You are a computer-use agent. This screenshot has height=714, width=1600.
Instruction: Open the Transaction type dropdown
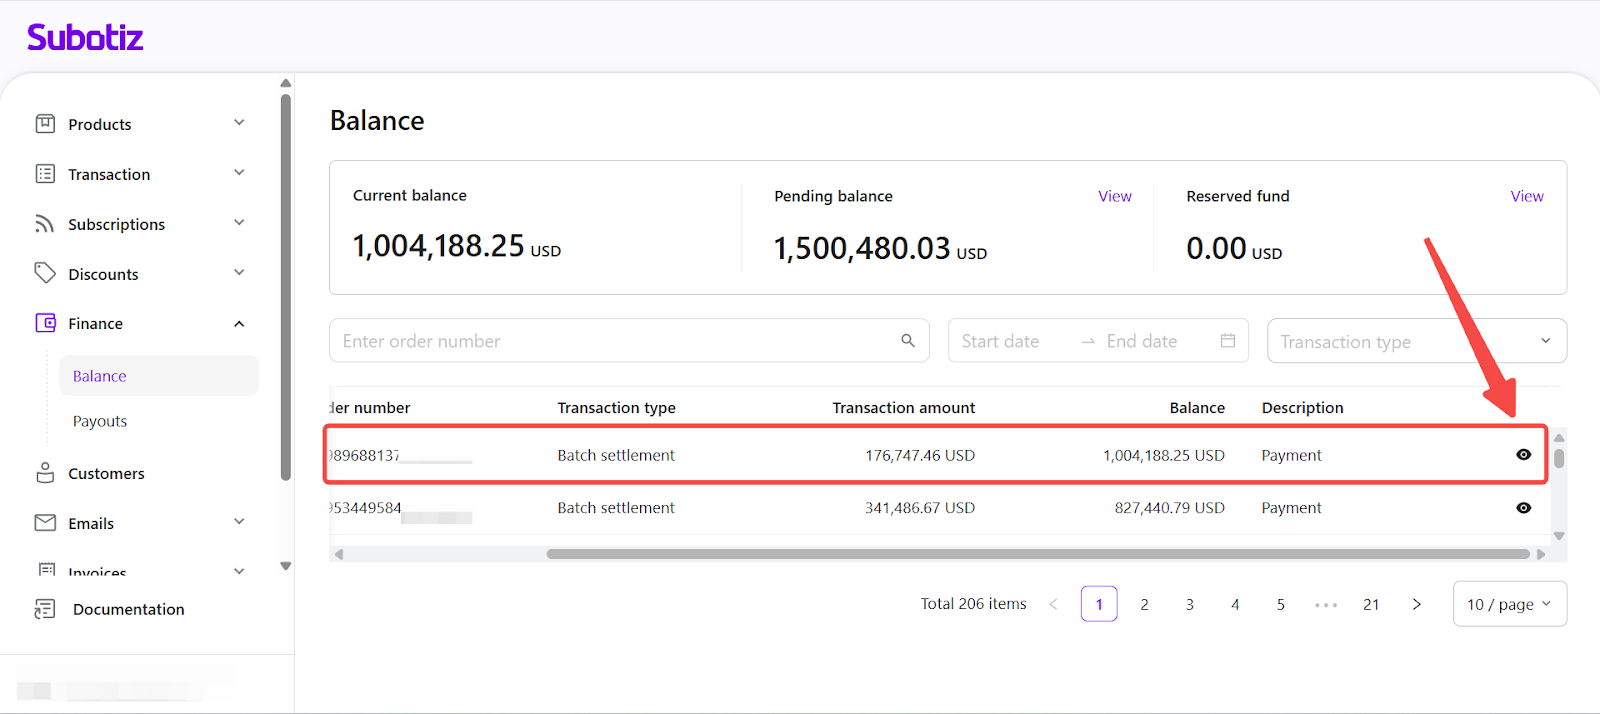[1415, 341]
